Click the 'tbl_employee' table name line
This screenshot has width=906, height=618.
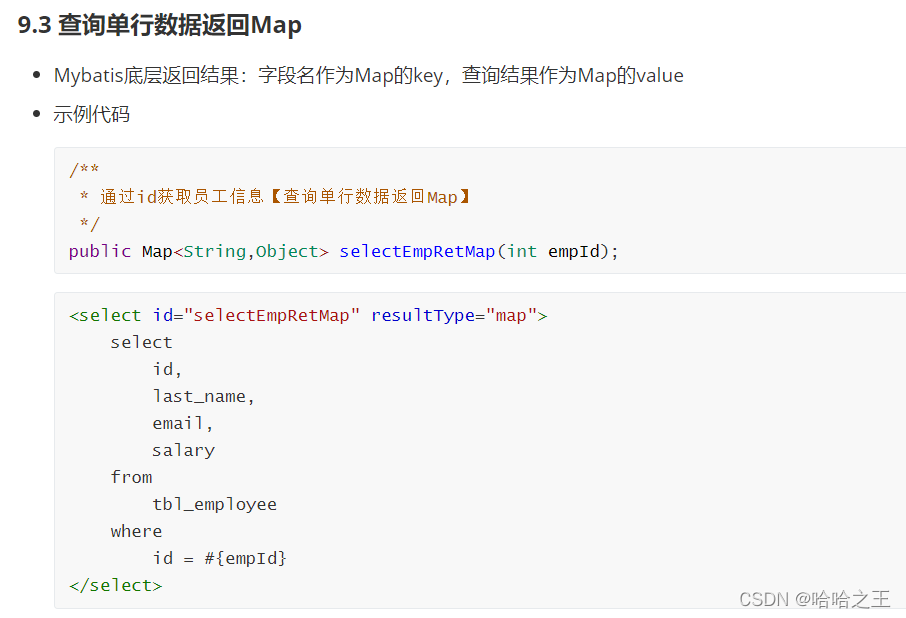click(214, 504)
